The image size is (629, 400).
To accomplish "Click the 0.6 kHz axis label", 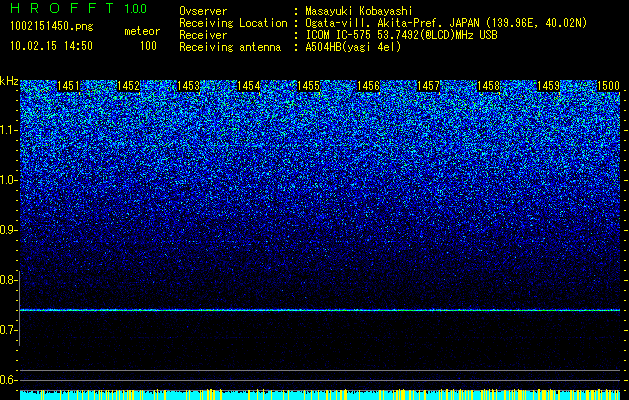I will (x=8, y=380).
